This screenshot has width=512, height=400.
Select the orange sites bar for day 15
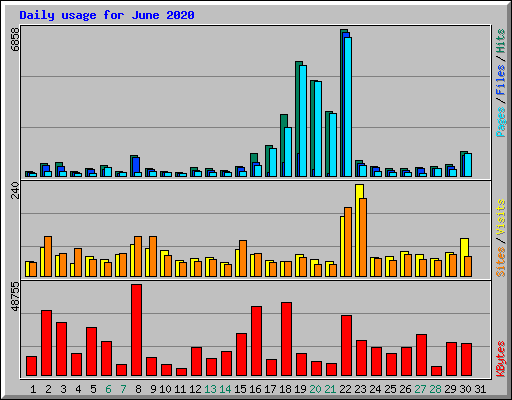pos(243,258)
